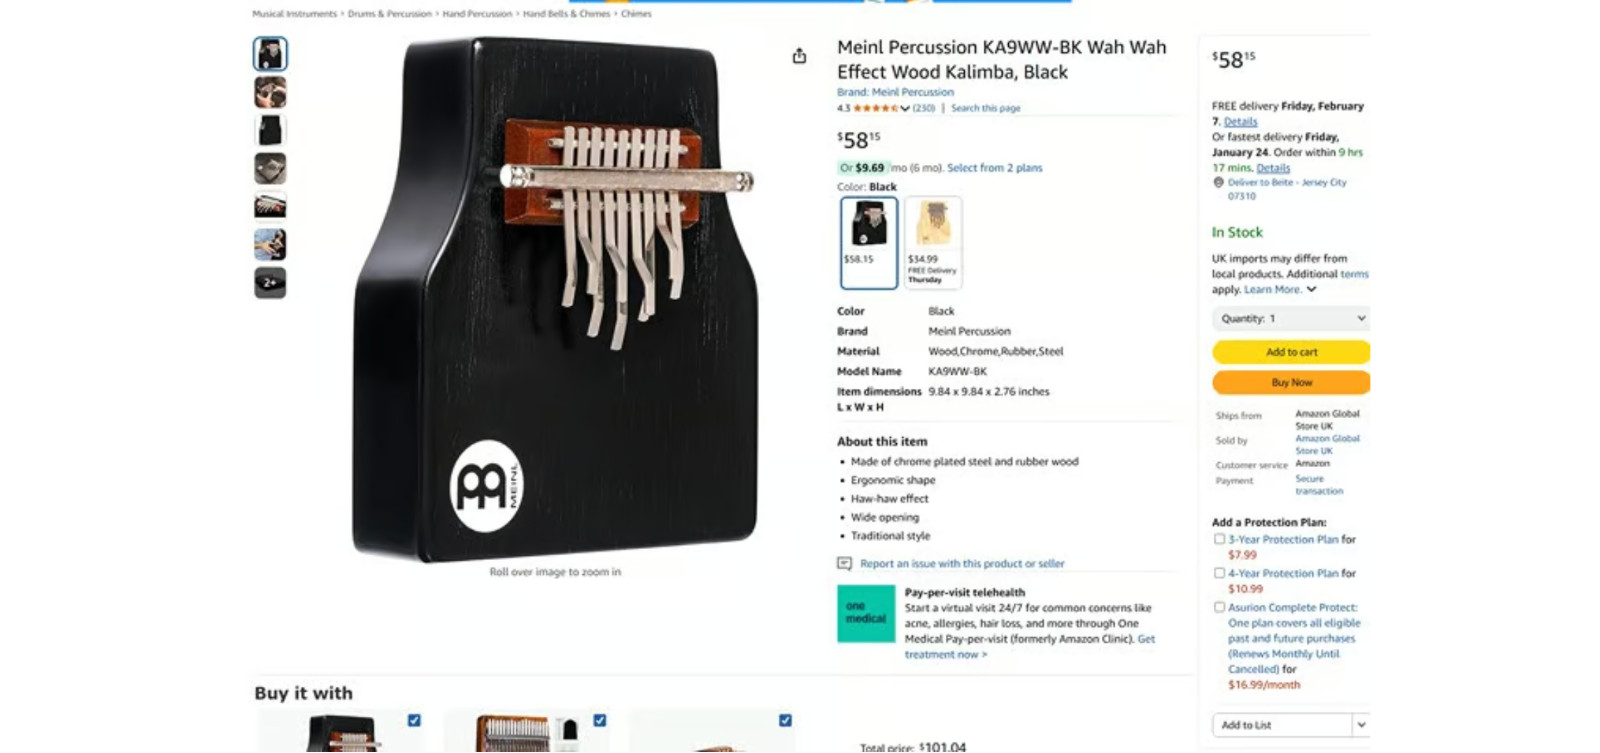This screenshot has height=753, width=1600.
Task: Click the report issue speech bubble icon
Action: point(844,564)
